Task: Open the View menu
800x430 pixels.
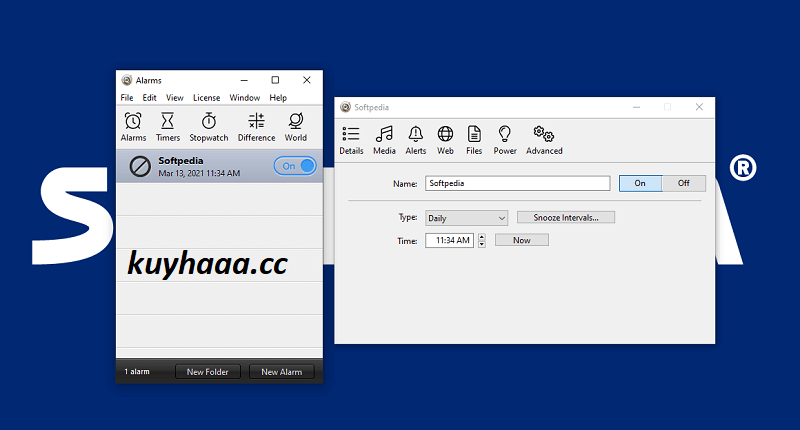Action: click(174, 97)
